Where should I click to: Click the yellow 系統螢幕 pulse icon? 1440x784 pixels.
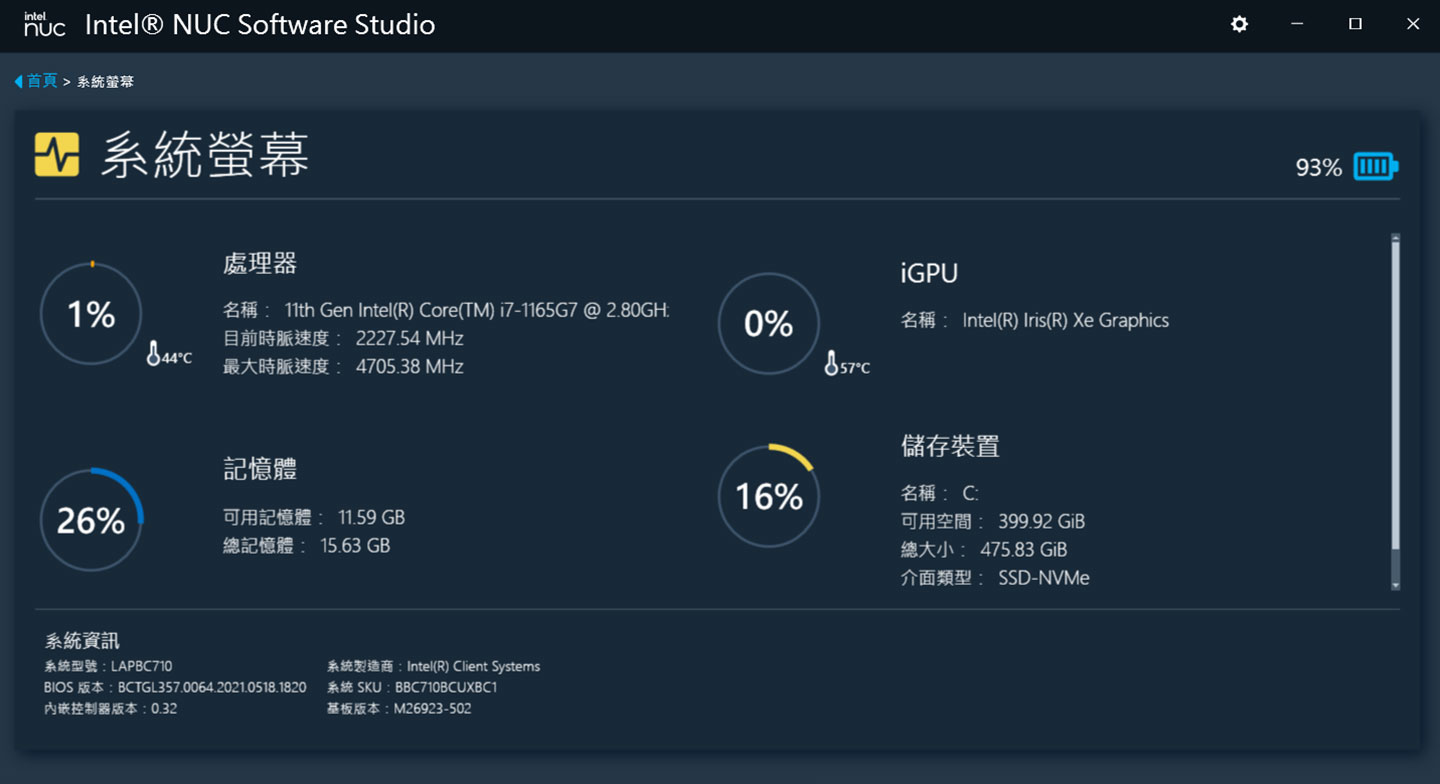click(x=57, y=155)
